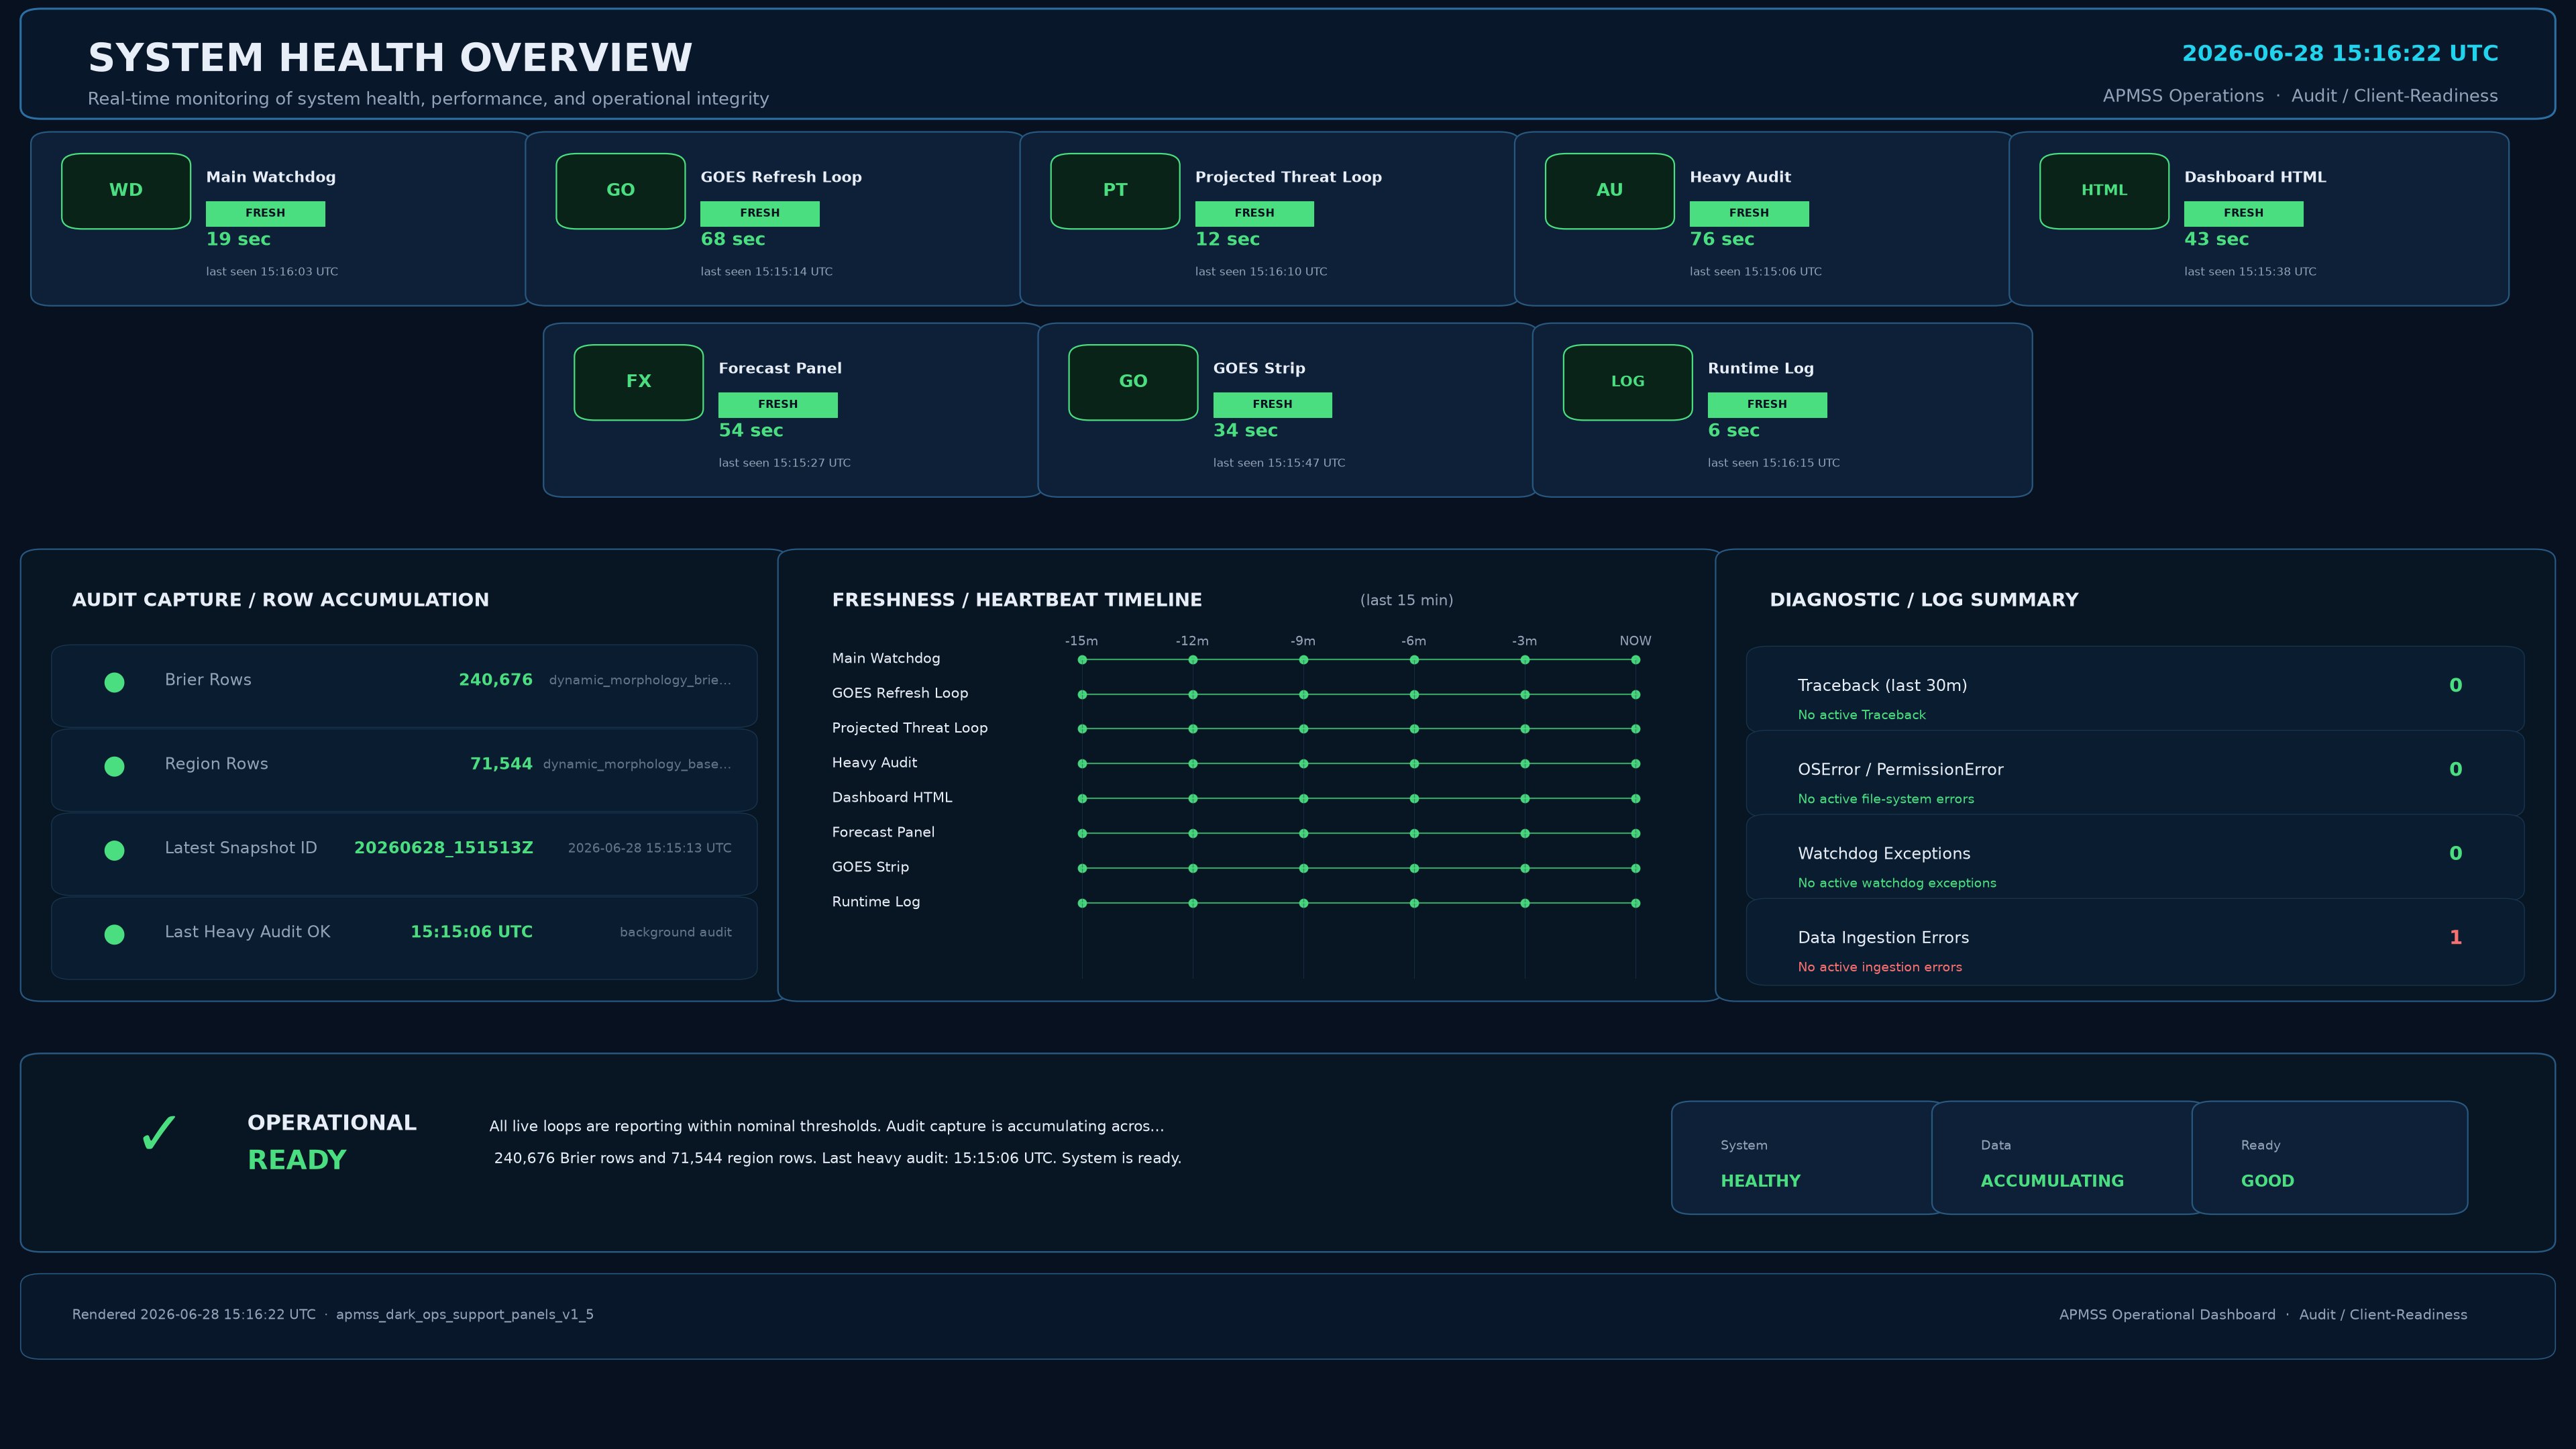Viewport: 2576px width, 1449px height.
Task: Click the HTML Dashboard icon
Action: click(2104, 191)
